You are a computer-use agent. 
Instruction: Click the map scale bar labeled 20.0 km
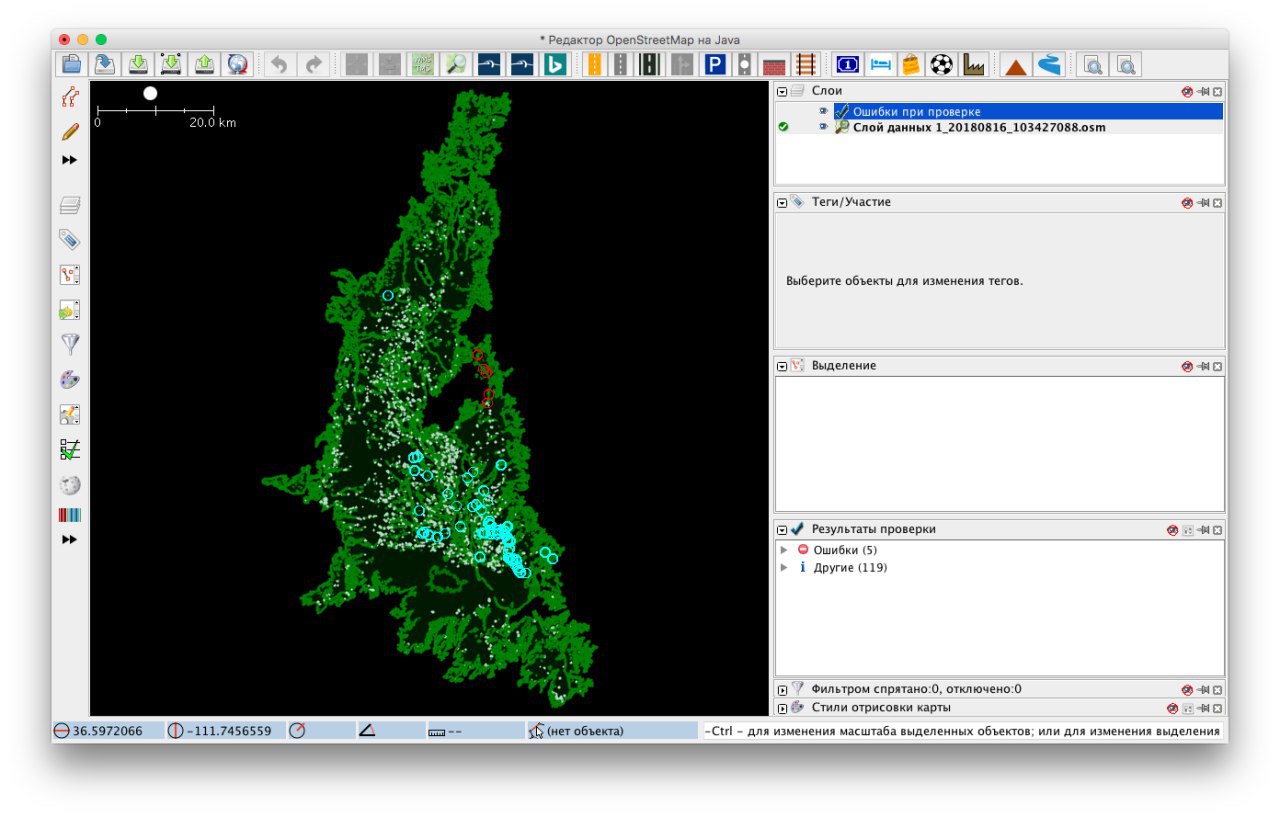point(166,115)
